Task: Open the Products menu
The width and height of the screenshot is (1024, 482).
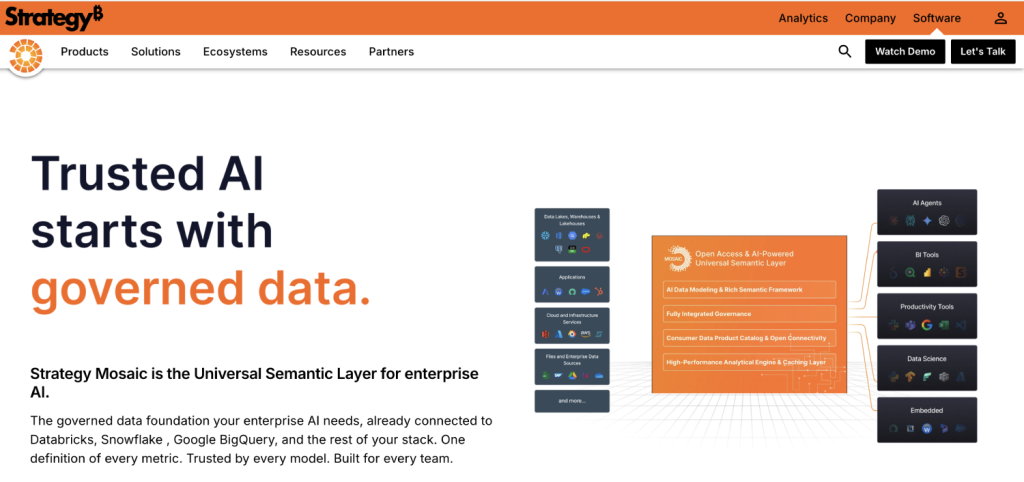Action: pyautogui.click(x=85, y=52)
